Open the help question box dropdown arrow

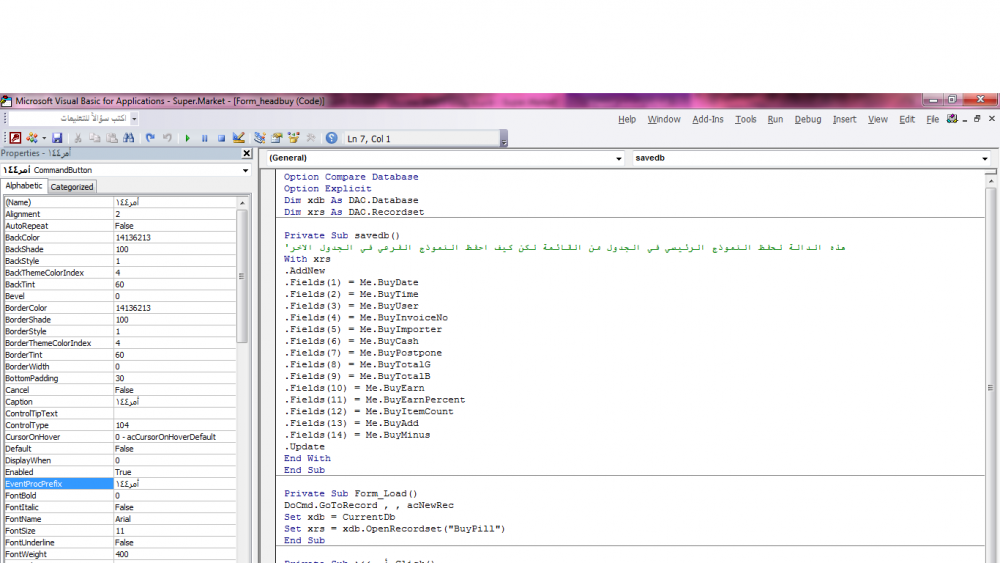point(134,119)
